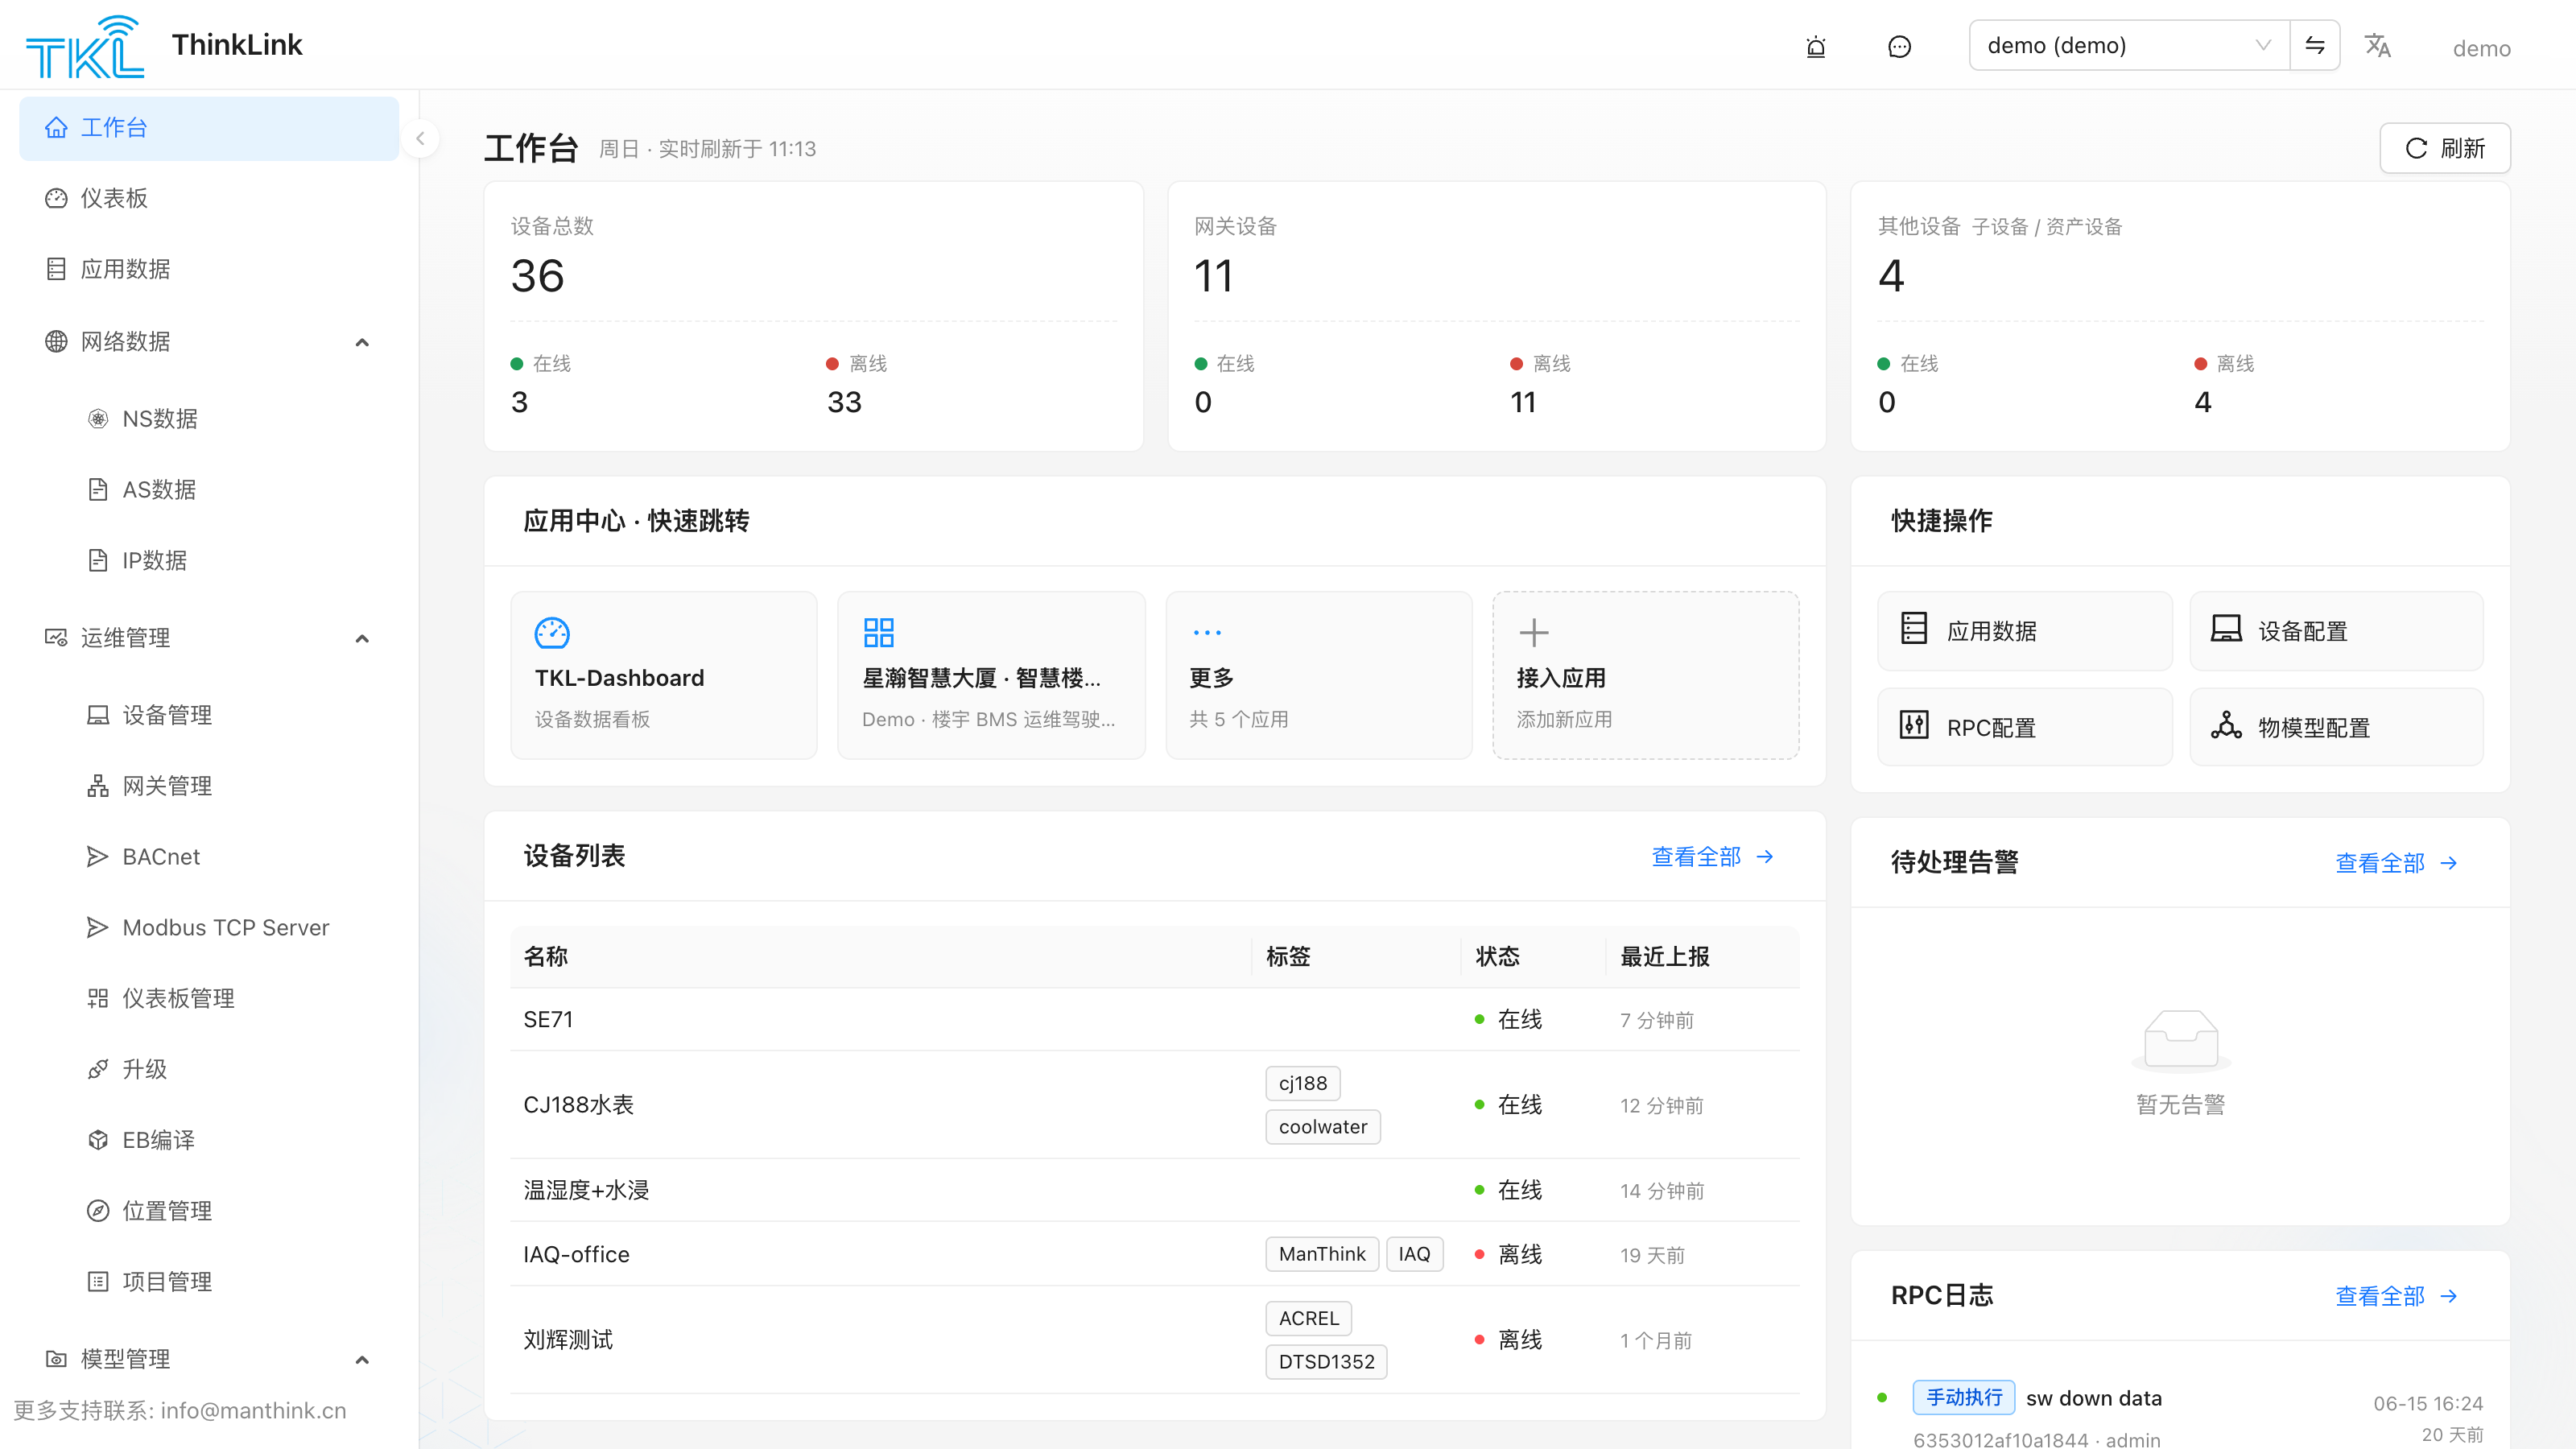Image resolution: width=2576 pixels, height=1449 pixels.
Task: Click the ManThink tag
Action: tap(1322, 1254)
